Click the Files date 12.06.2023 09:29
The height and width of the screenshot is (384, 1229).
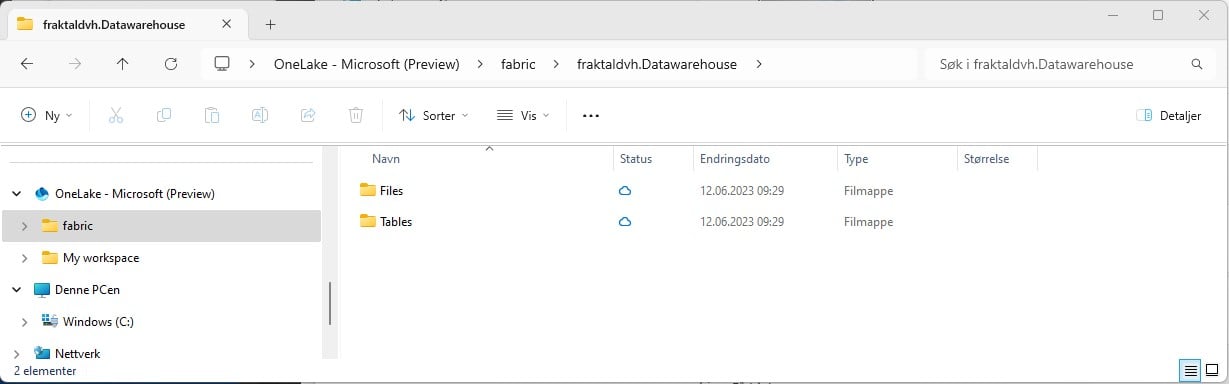point(742,190)
